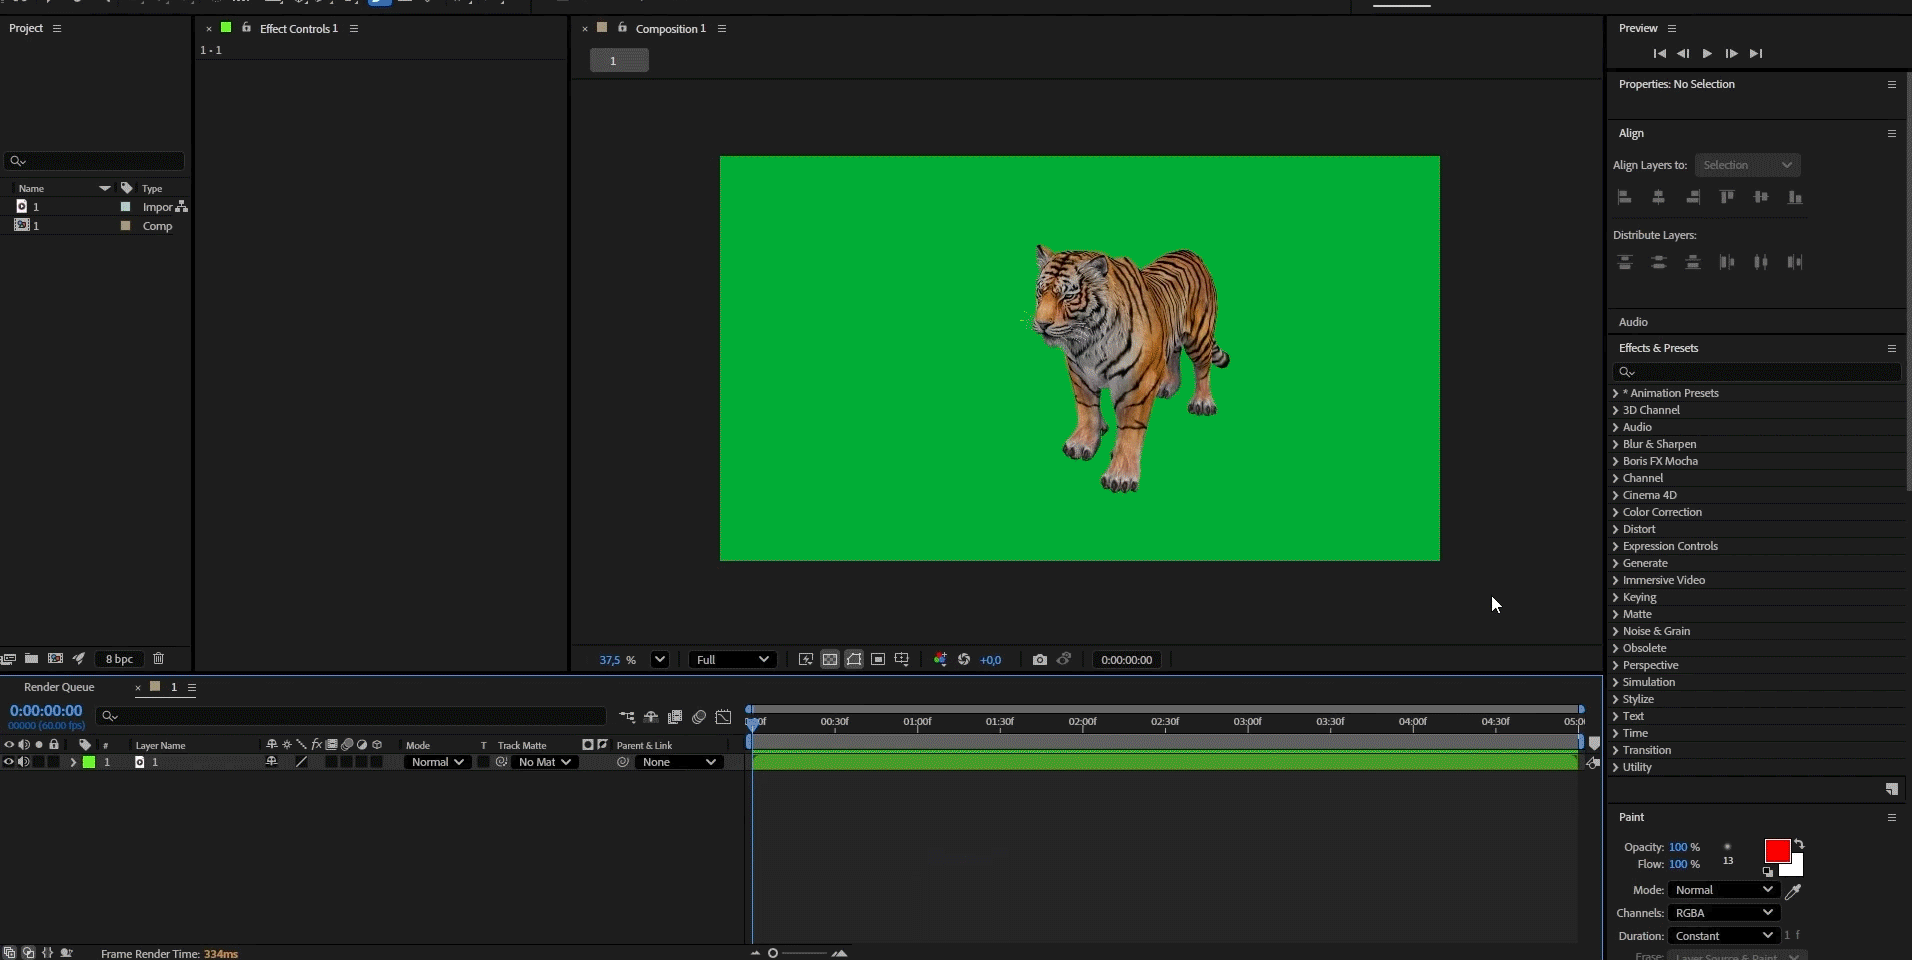
Task: Toggle the transparency grid icon in viewer
Action: [x=830, y=660]
